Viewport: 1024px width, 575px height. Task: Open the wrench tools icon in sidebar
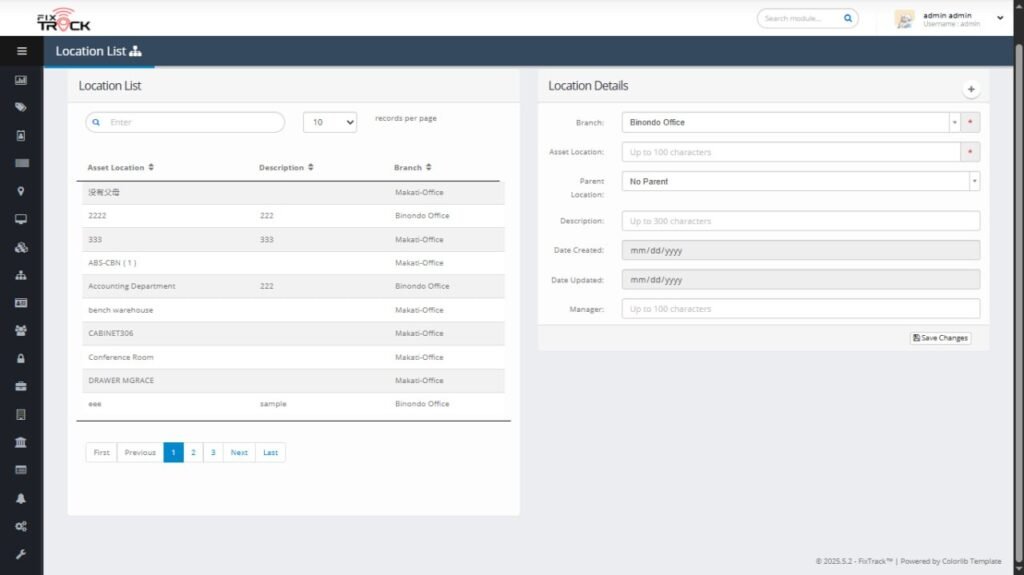[x=21, y=554]
